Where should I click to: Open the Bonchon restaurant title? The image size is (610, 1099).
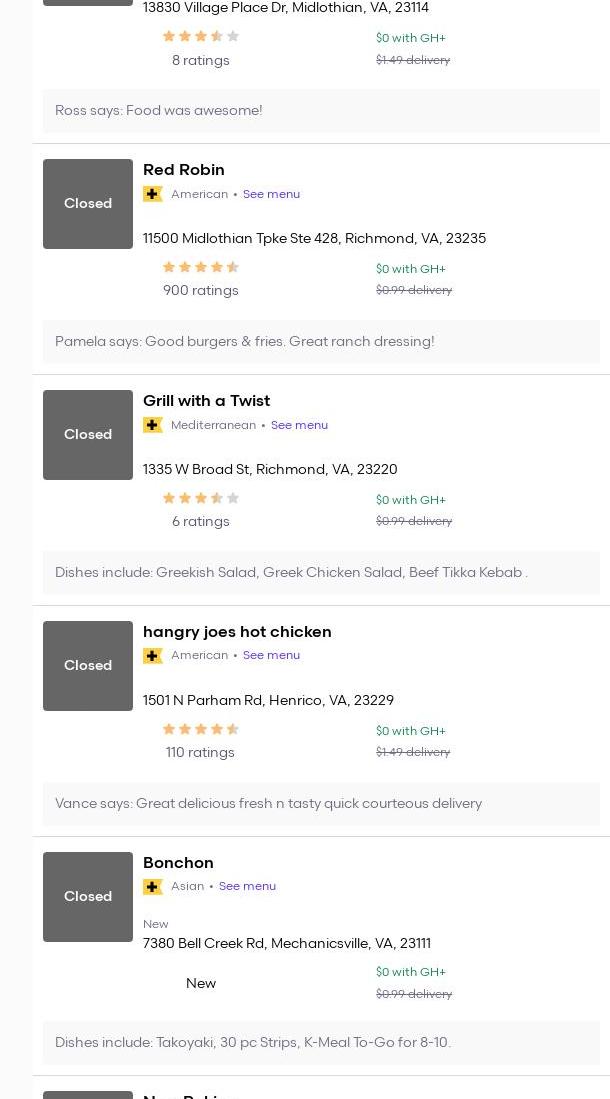[x=178, y=863]
